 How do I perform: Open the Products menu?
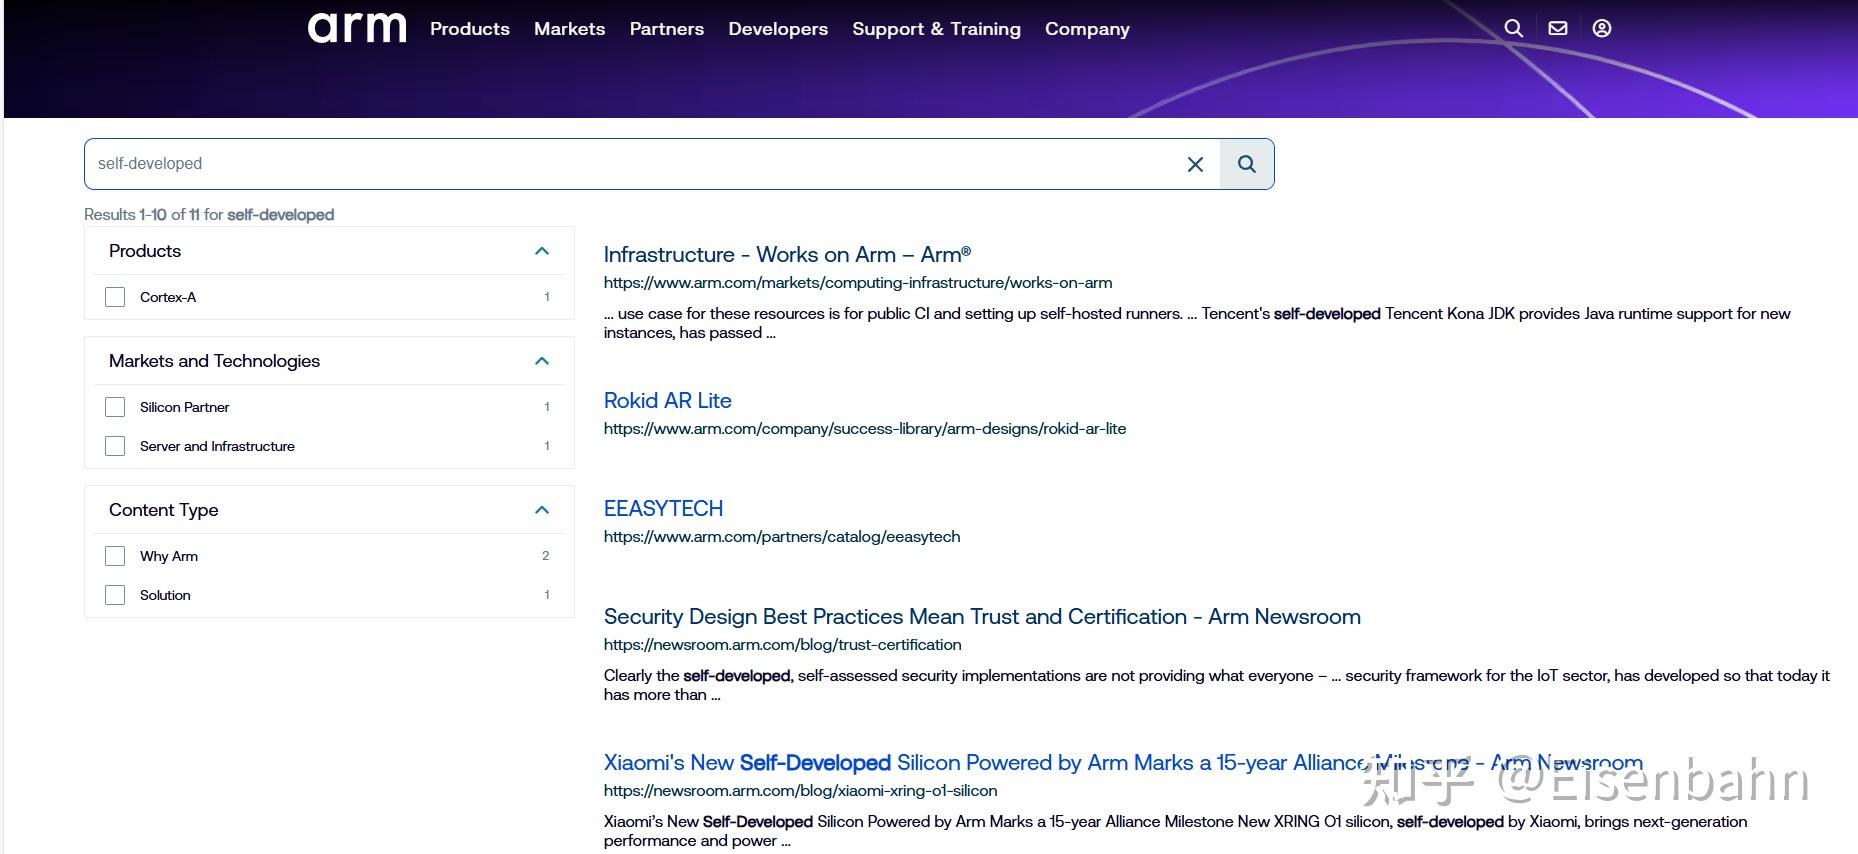(470, 29)
